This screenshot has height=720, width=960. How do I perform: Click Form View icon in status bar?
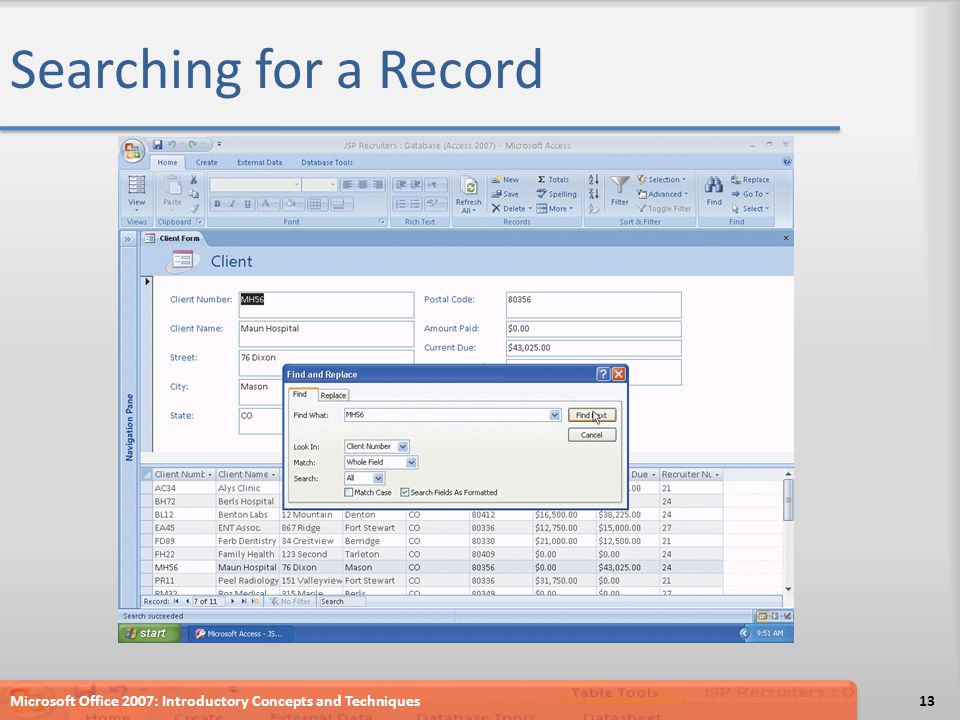pos(763,616)
